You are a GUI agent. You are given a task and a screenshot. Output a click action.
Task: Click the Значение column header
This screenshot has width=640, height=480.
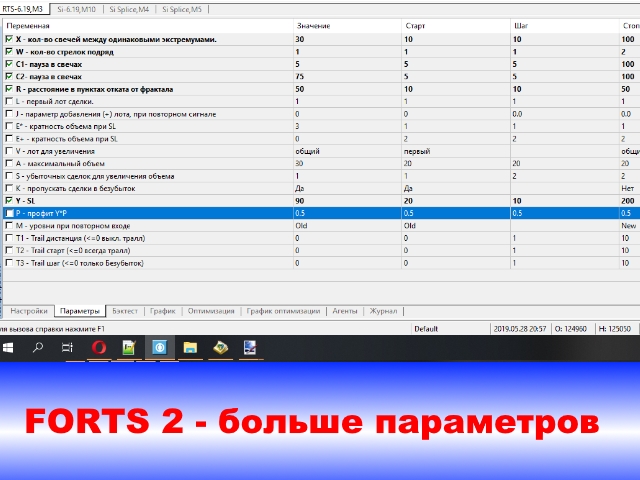click(x=313, y=26)
